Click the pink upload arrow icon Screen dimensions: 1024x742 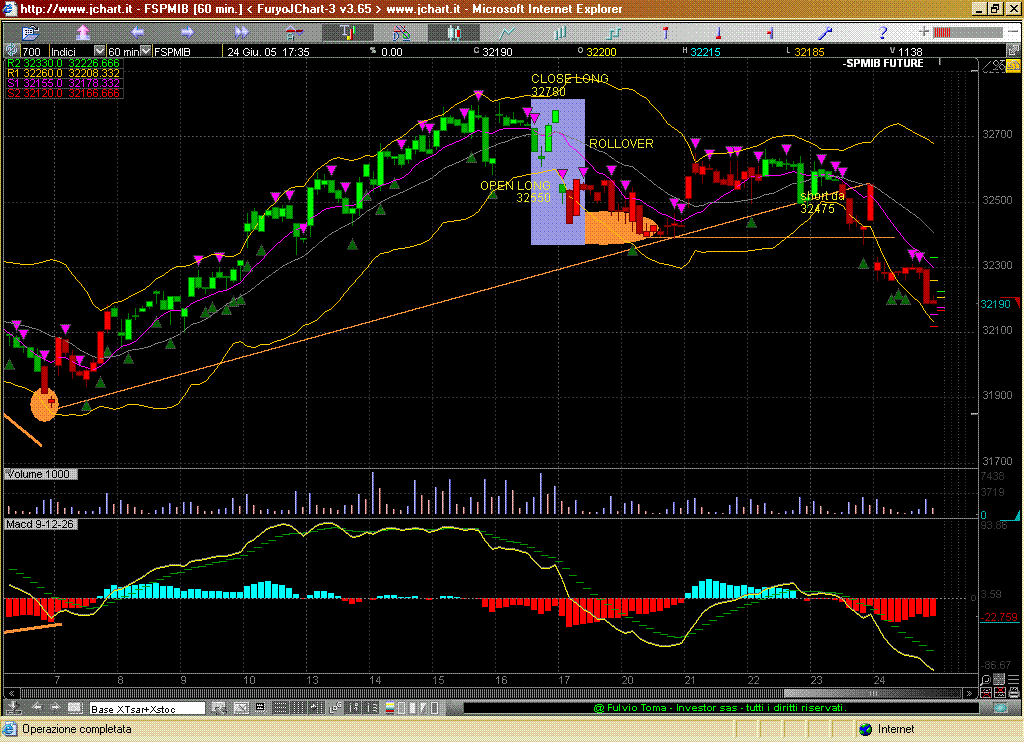point(84,33)
